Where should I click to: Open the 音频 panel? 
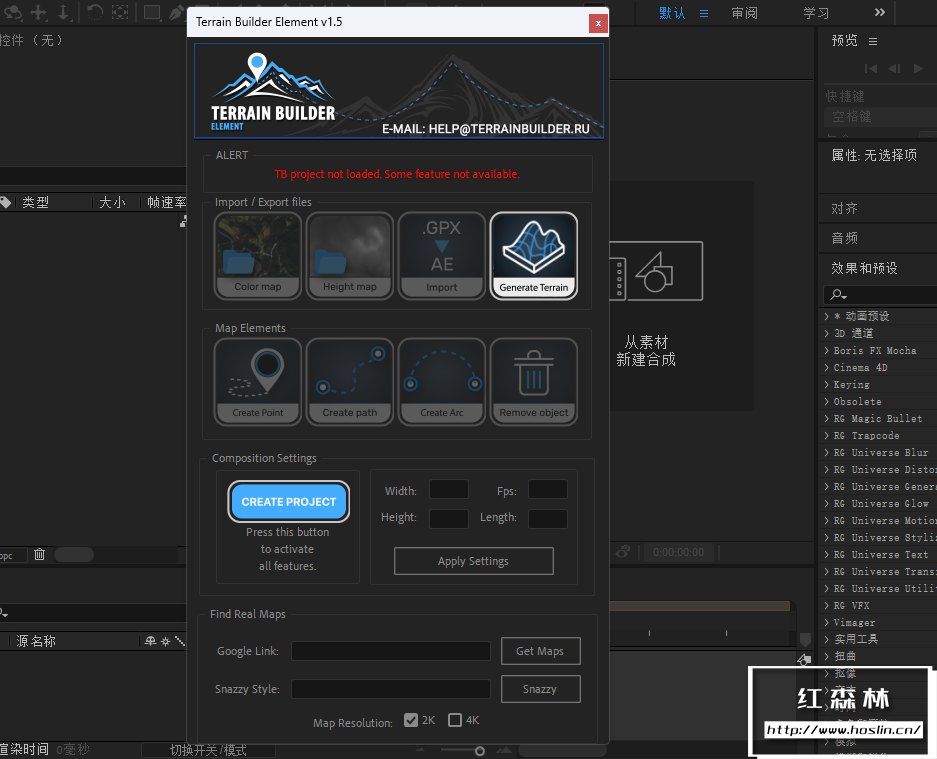(844, 238)
